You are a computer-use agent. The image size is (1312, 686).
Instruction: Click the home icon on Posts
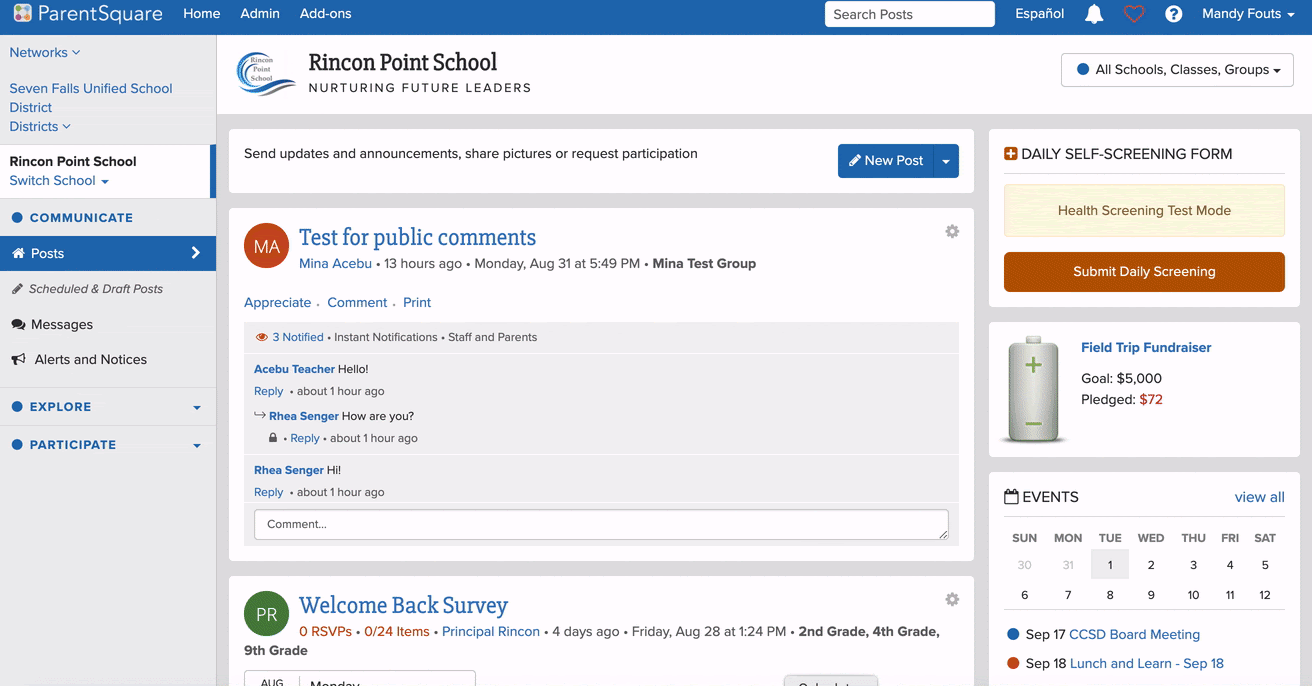point(18,254)
